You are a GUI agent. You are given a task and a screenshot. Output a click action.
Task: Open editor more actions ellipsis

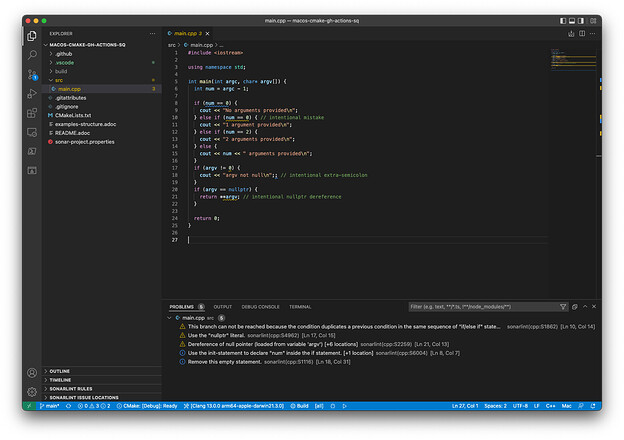[x=593, y=34]
